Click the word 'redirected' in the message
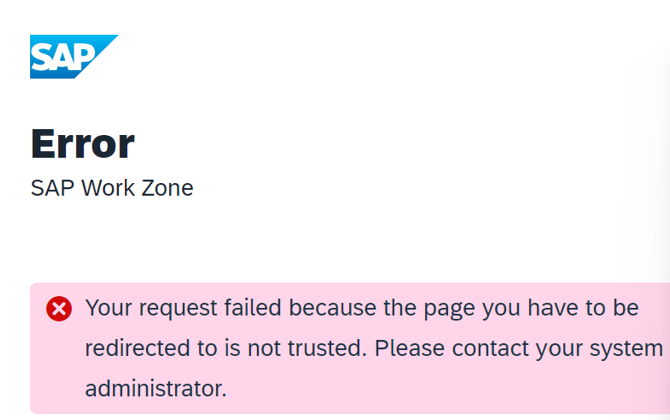The width and height of the screenshot is (670, 420). [x=138, y=348]
